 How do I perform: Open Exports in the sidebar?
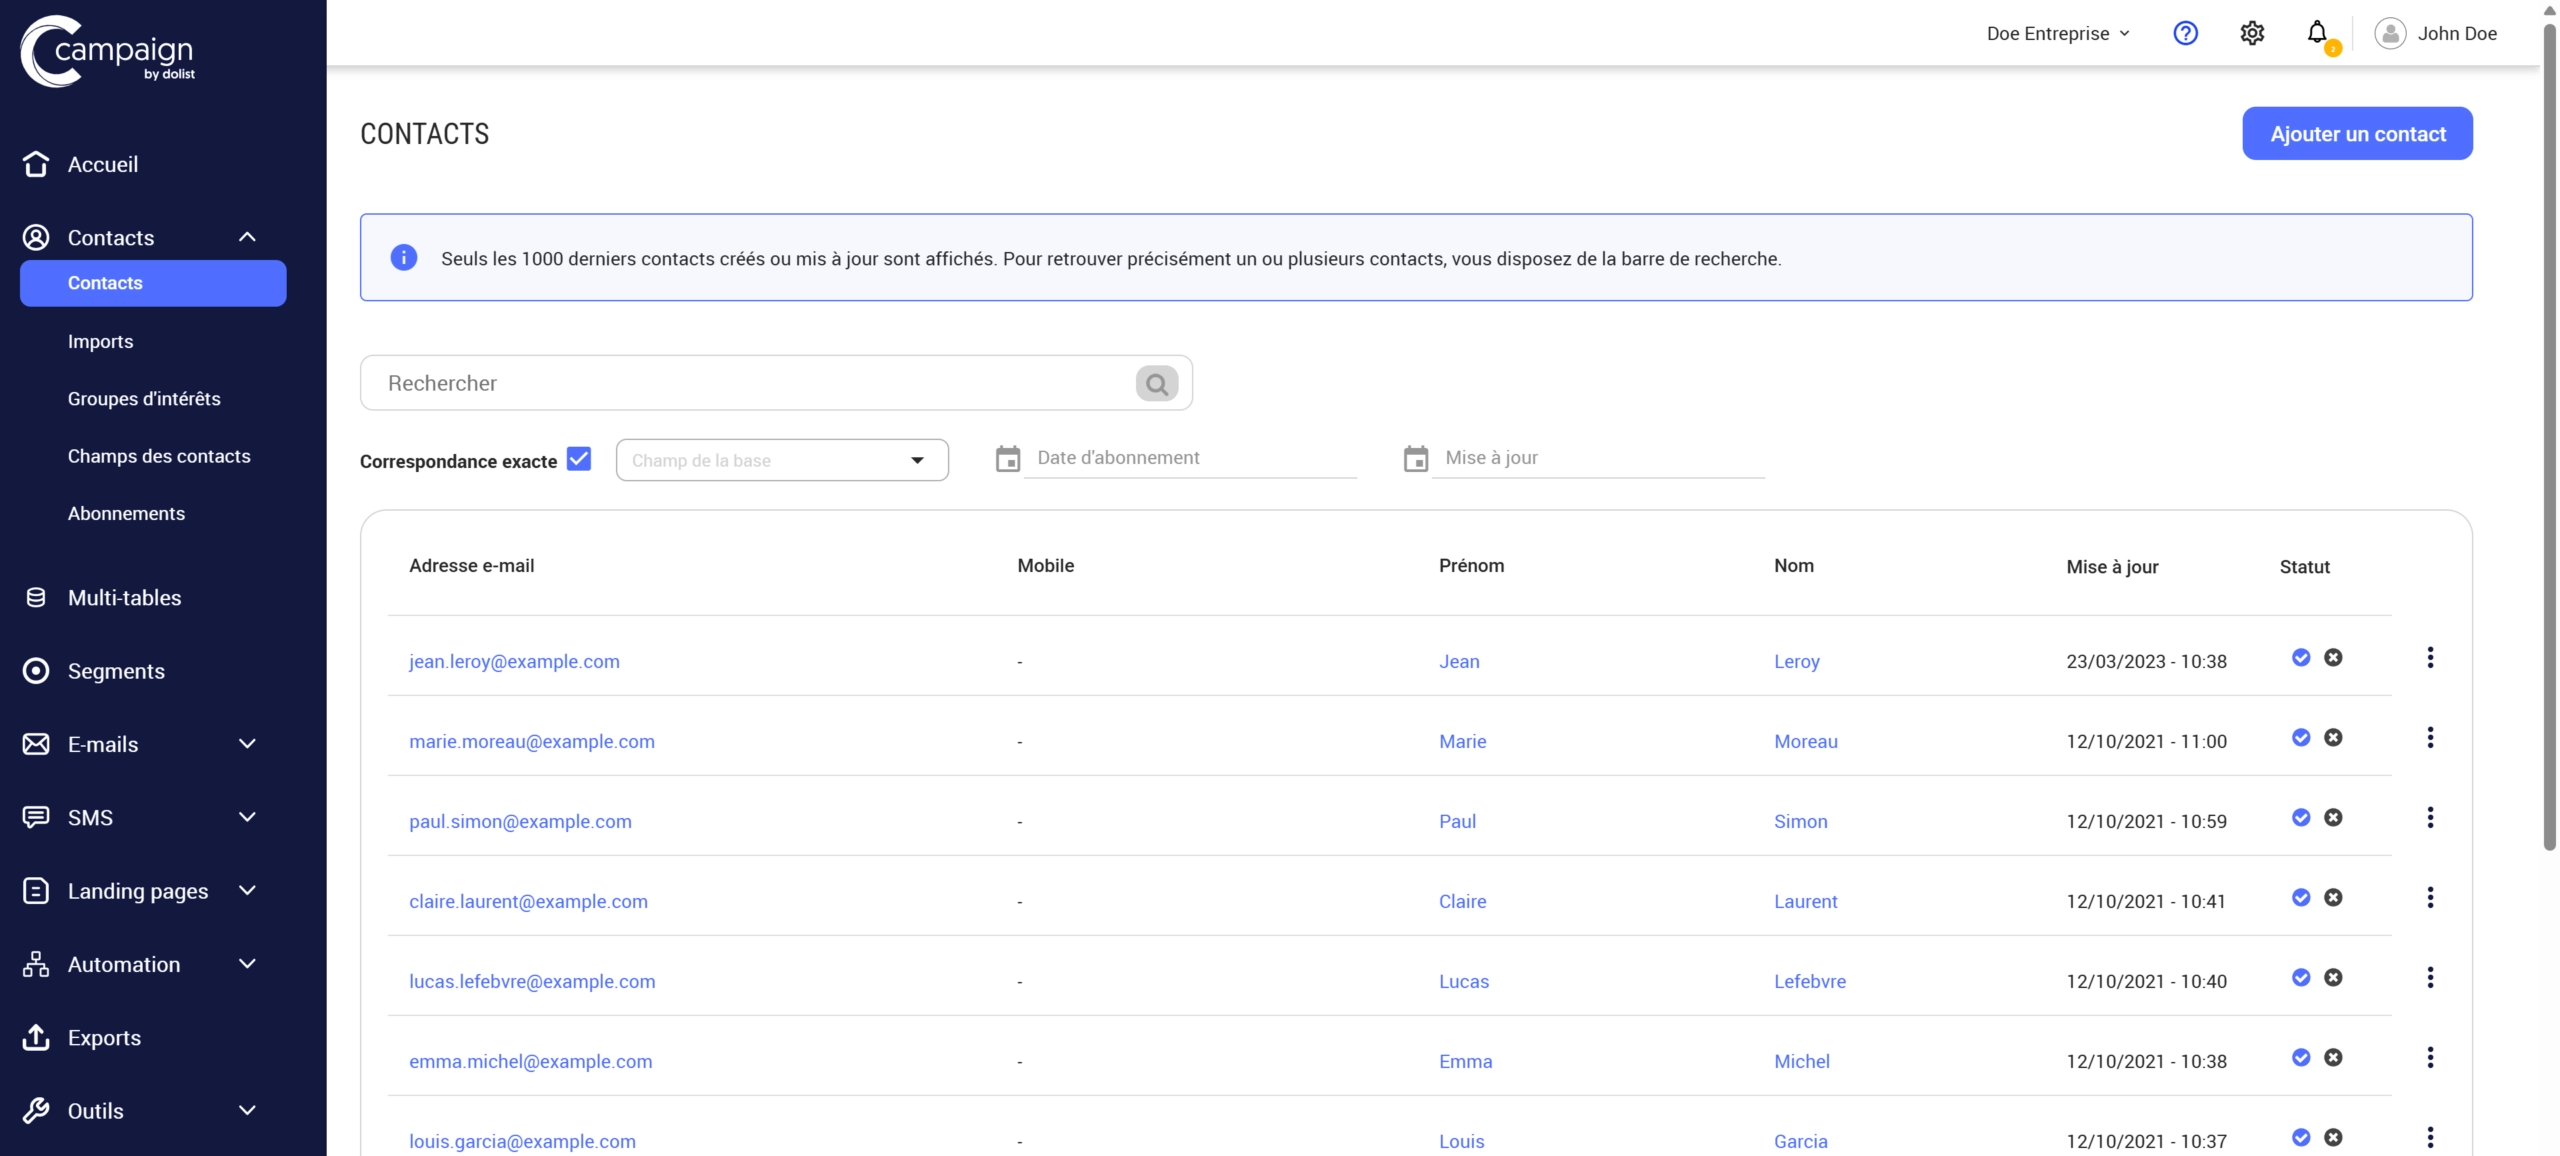tap(104, 1038)
